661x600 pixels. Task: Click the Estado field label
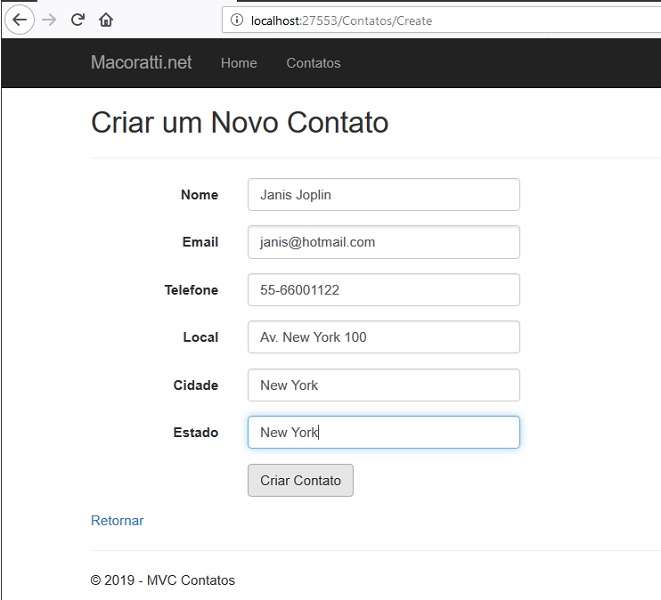coord(196,433)
